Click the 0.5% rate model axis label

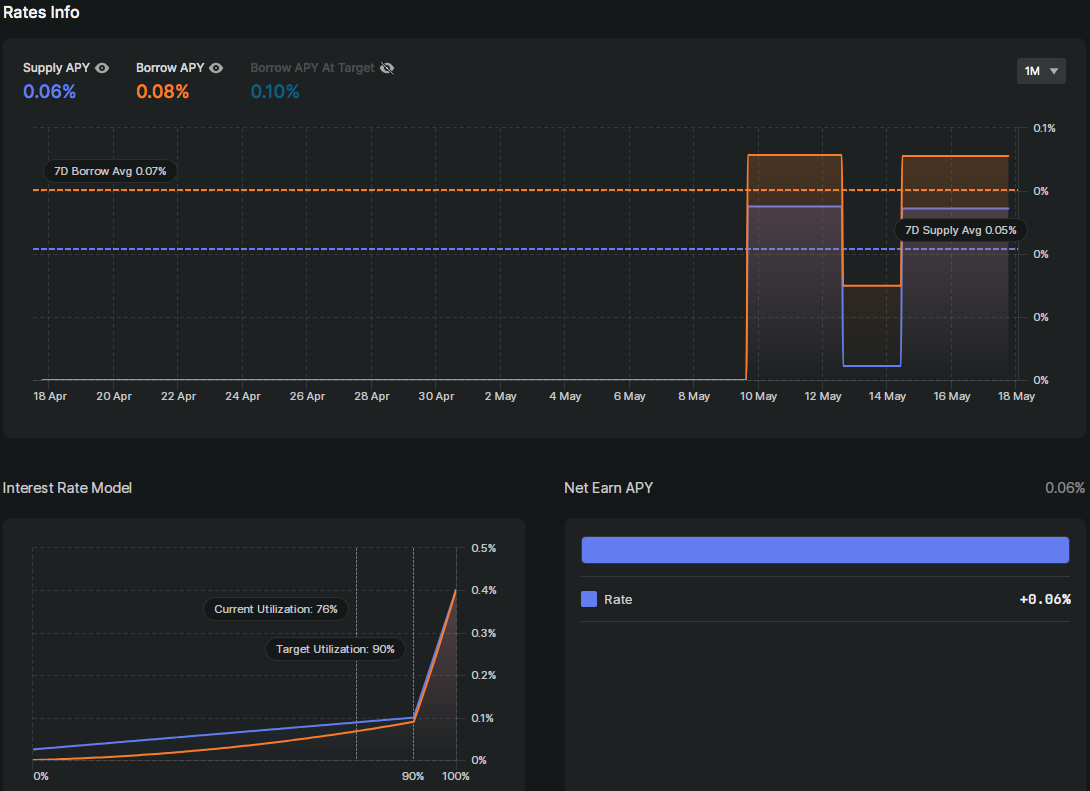[484, 548]
